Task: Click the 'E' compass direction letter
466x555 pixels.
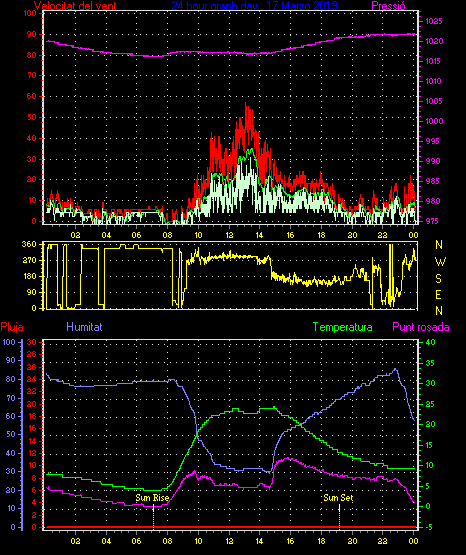Action: [438, 295]
